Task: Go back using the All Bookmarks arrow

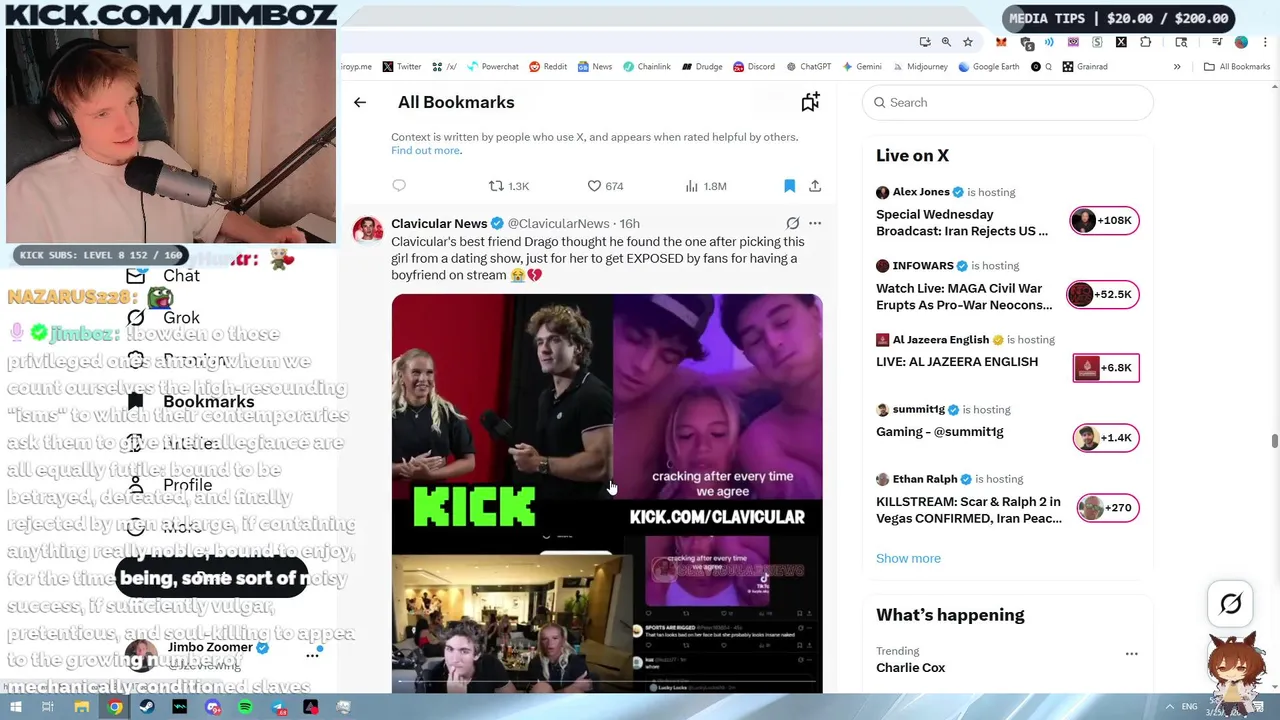Action: coord(360,102)
